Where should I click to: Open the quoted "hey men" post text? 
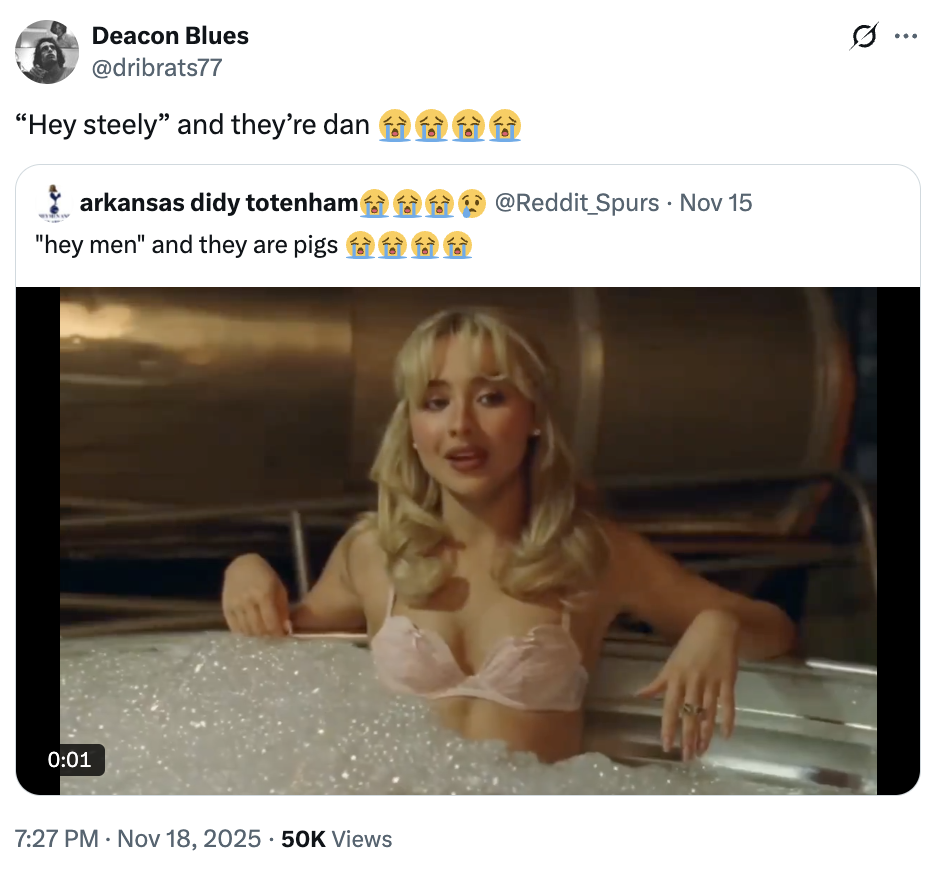(x=190, y=244)
